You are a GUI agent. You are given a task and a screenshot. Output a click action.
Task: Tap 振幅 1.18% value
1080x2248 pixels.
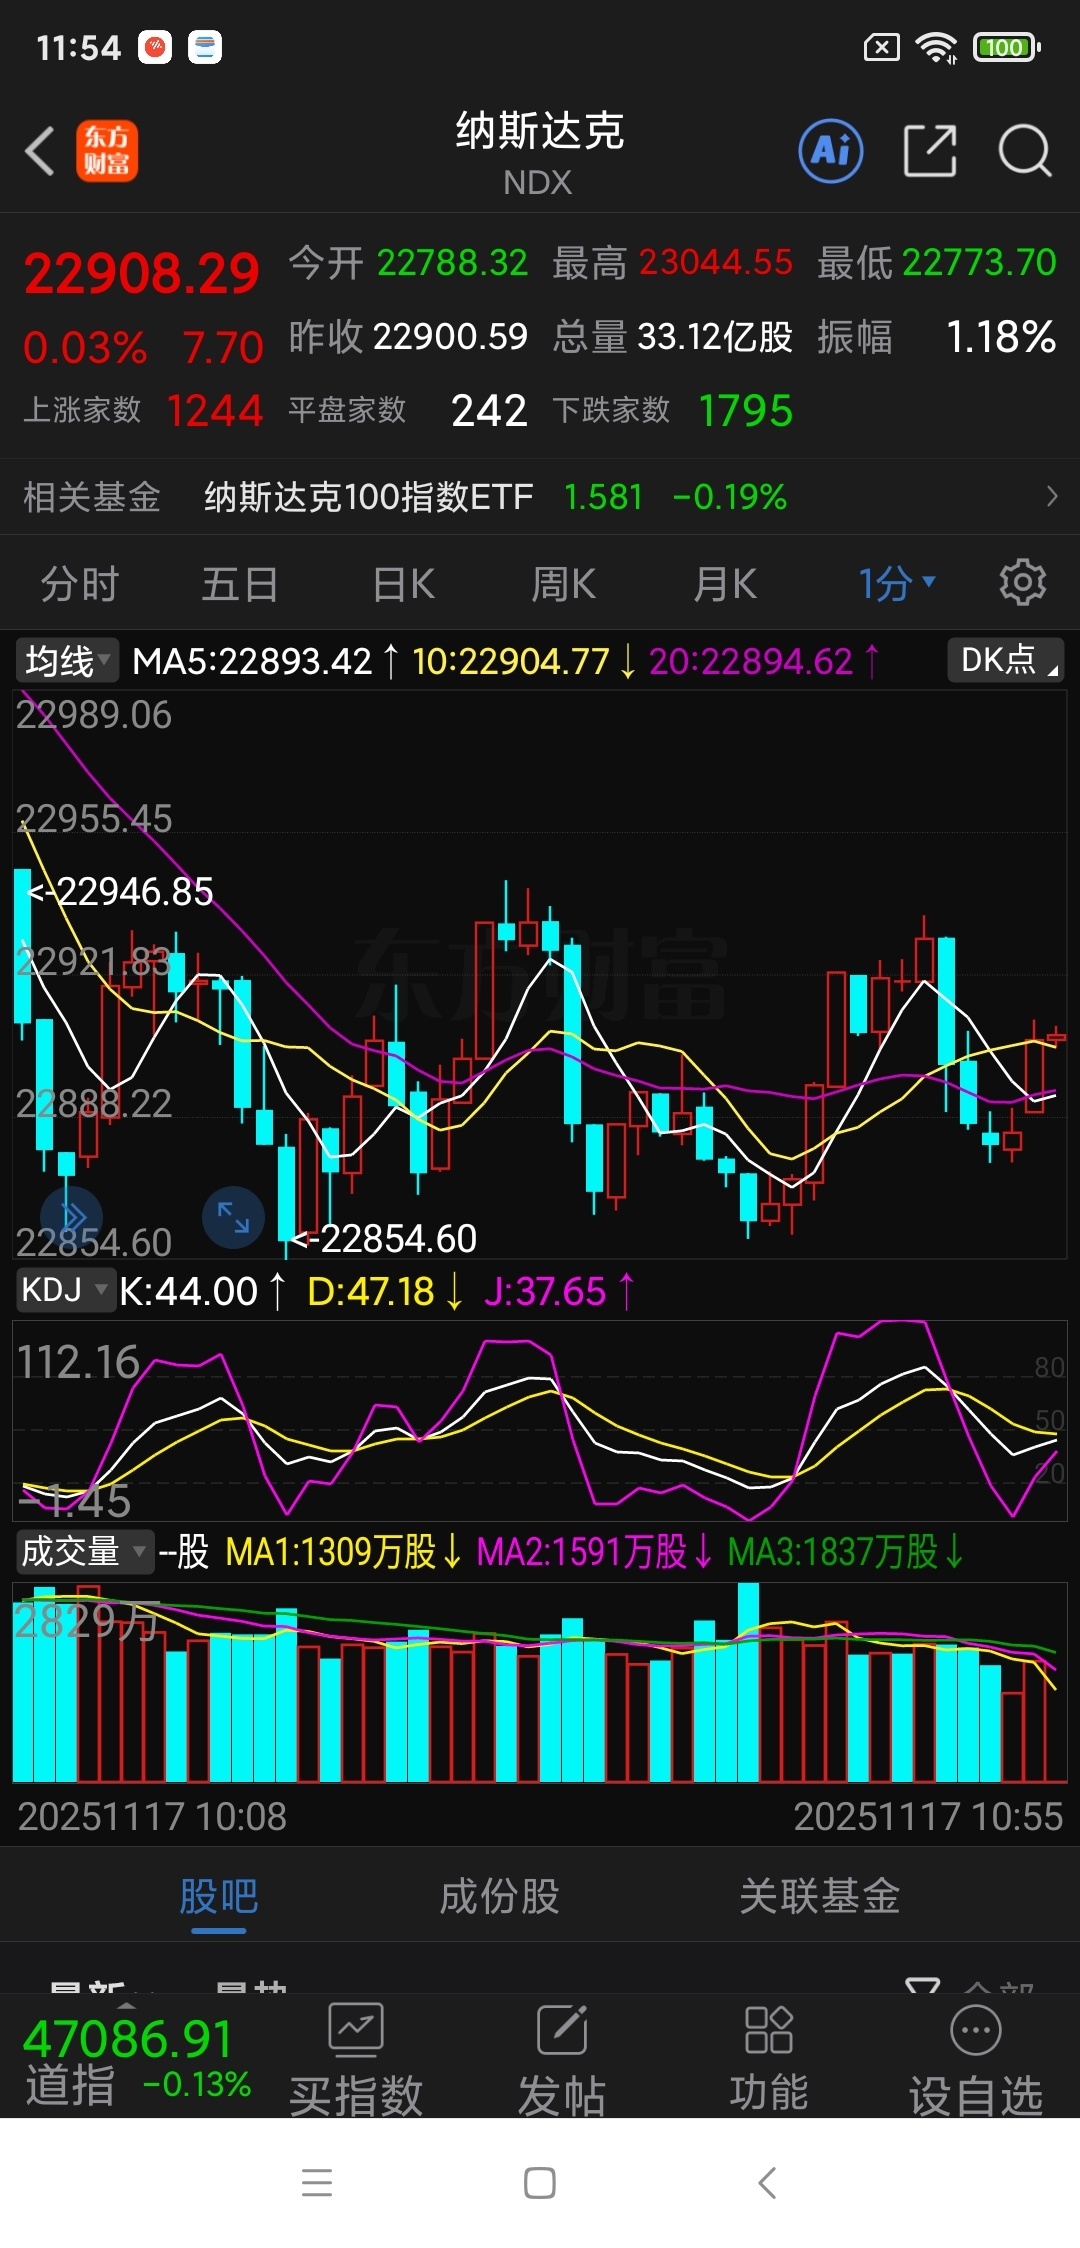pyautogui.click(x=936, y=337)
